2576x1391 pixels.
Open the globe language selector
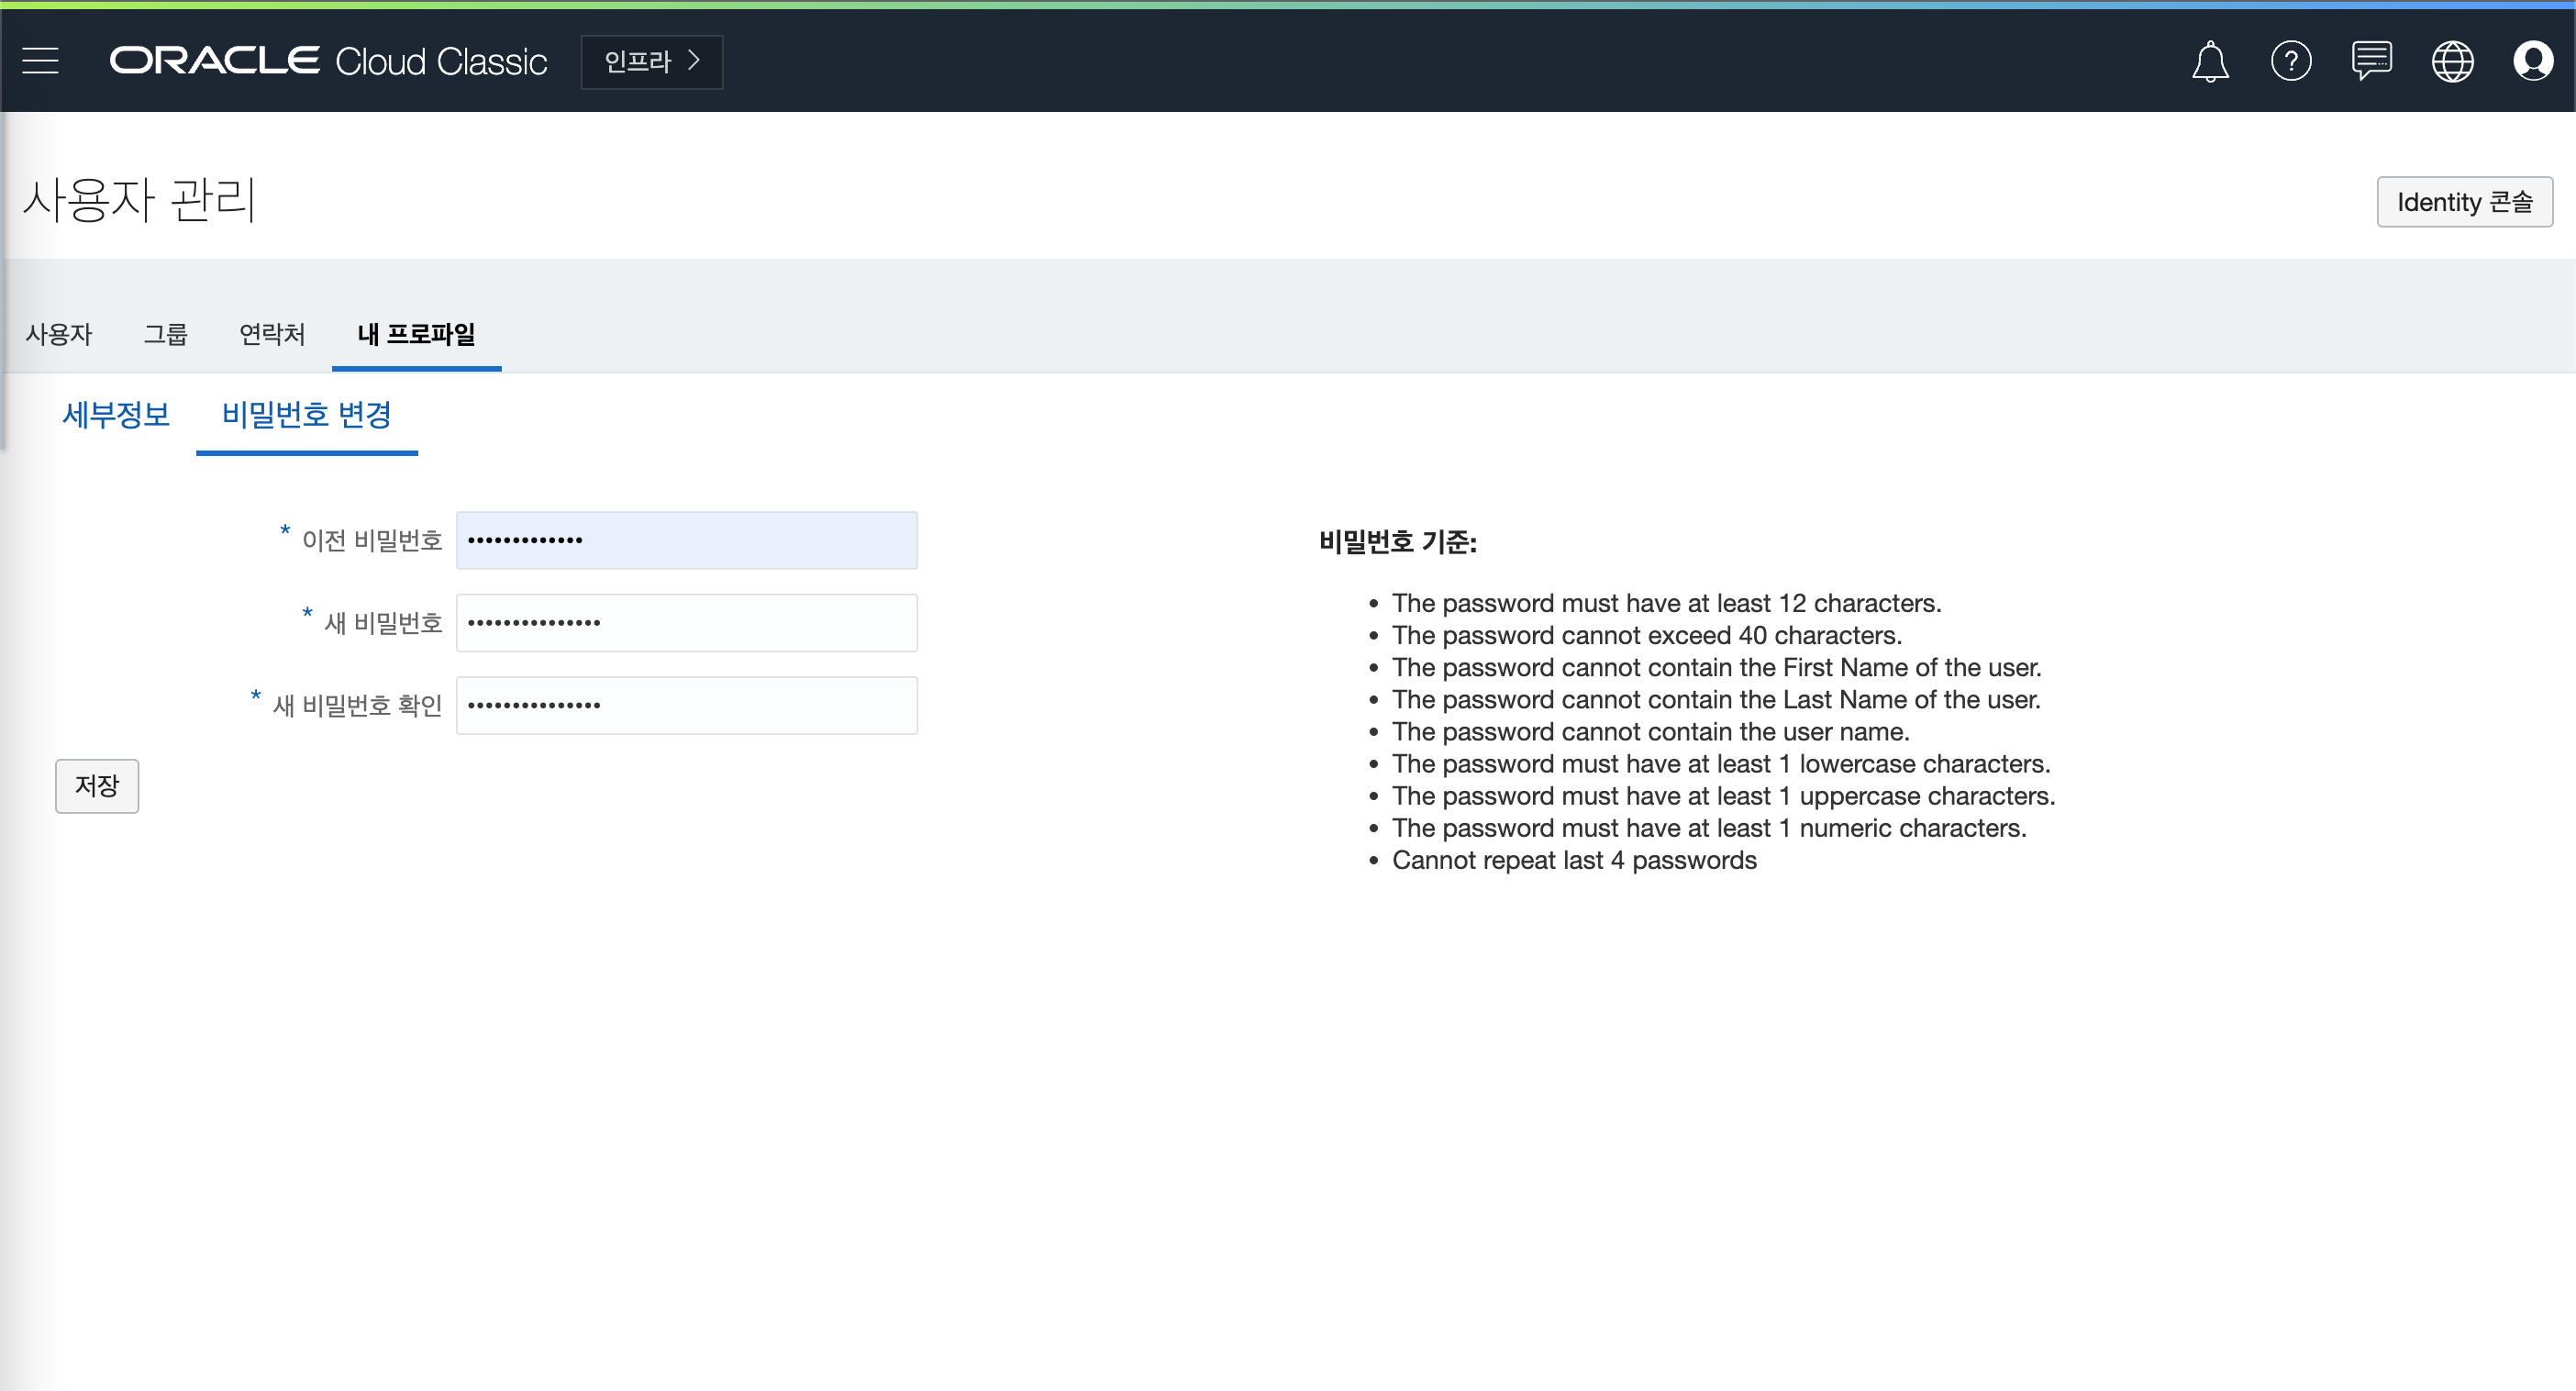click(x=2453, y=61)
